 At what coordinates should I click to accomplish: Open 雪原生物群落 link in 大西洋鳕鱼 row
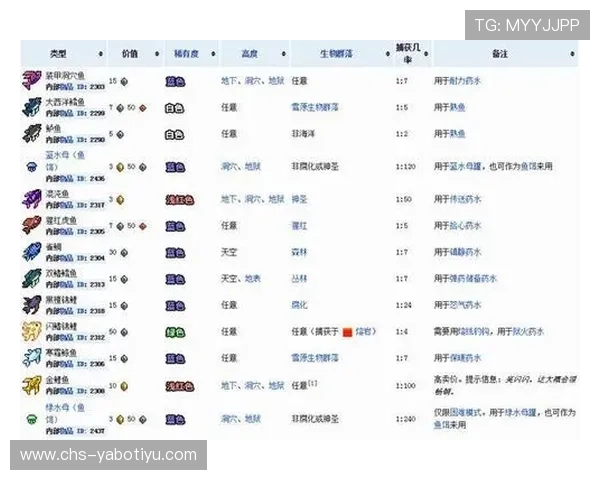pos(315,108)
